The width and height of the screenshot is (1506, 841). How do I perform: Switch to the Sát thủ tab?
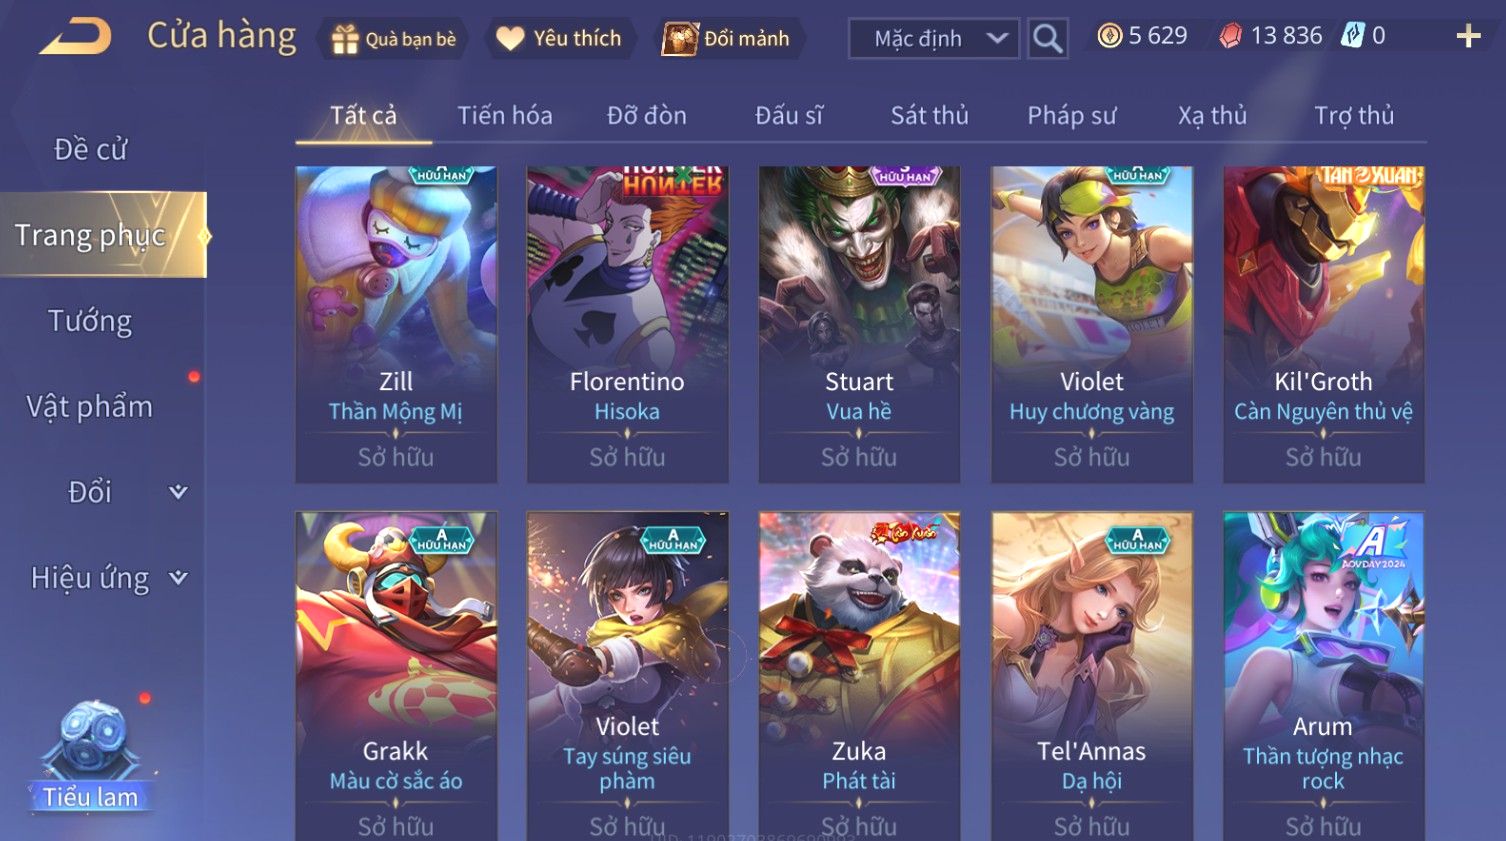tap(929, 116)
